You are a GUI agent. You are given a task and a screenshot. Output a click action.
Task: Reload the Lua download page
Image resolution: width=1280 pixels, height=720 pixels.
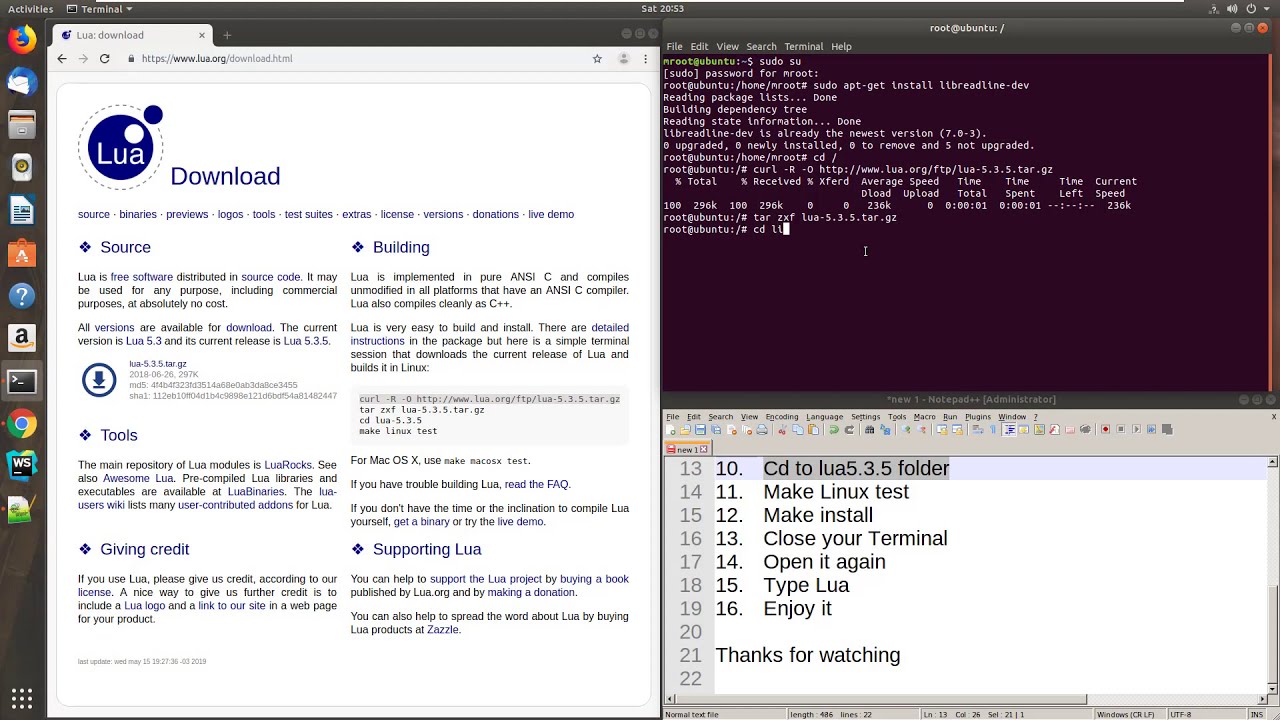pyautogui.click(x=104, y=59)
